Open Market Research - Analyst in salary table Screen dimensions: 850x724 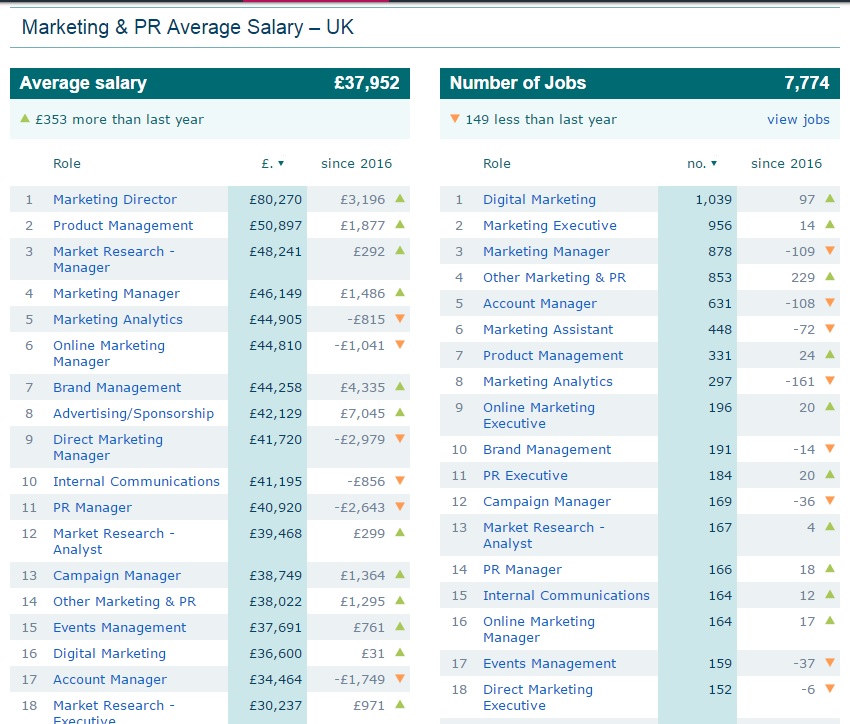(114, 541)
